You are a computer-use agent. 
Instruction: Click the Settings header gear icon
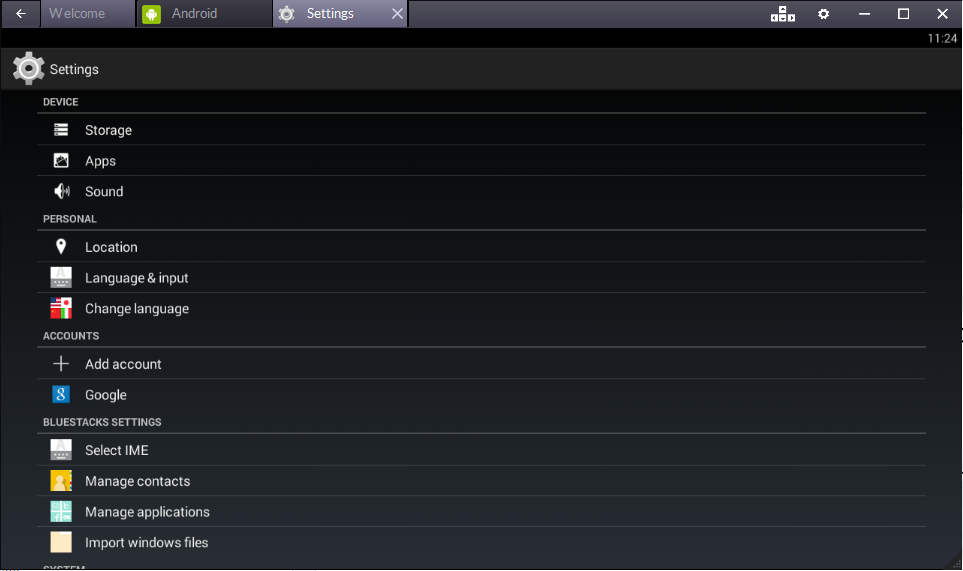click(28, 69)
